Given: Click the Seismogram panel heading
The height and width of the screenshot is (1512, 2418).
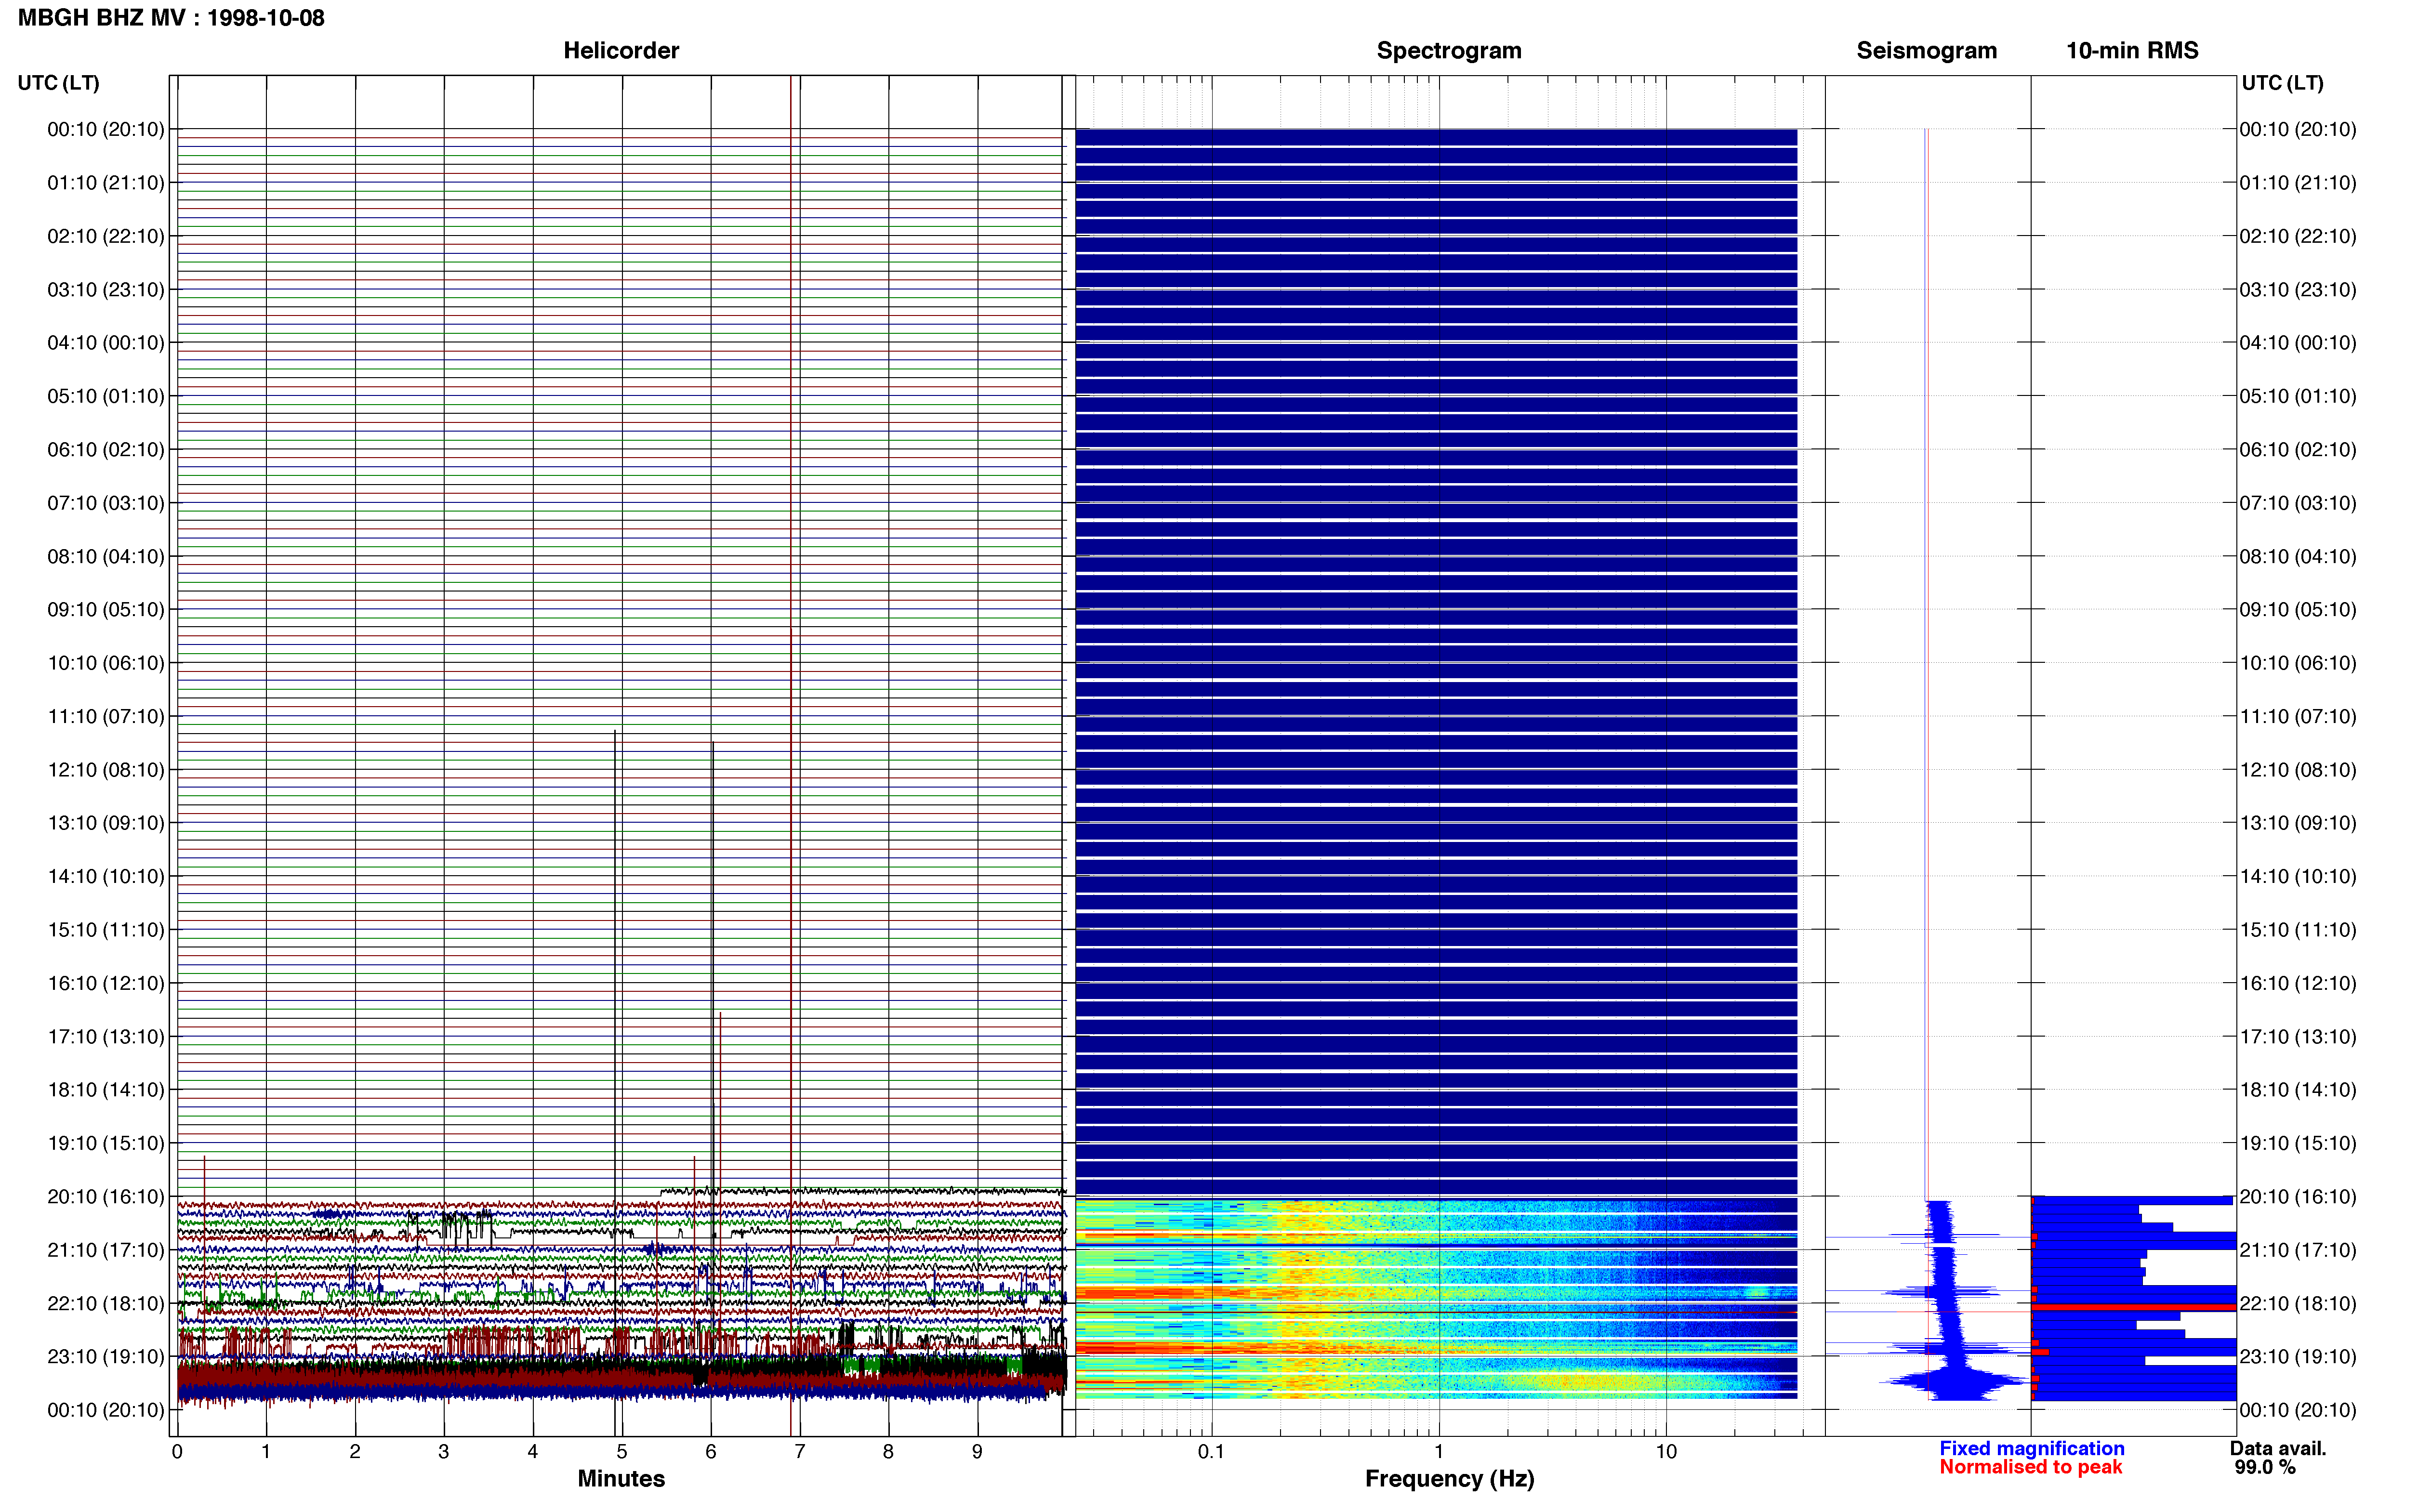Looking at the screenshot, I should [1926, 50].
